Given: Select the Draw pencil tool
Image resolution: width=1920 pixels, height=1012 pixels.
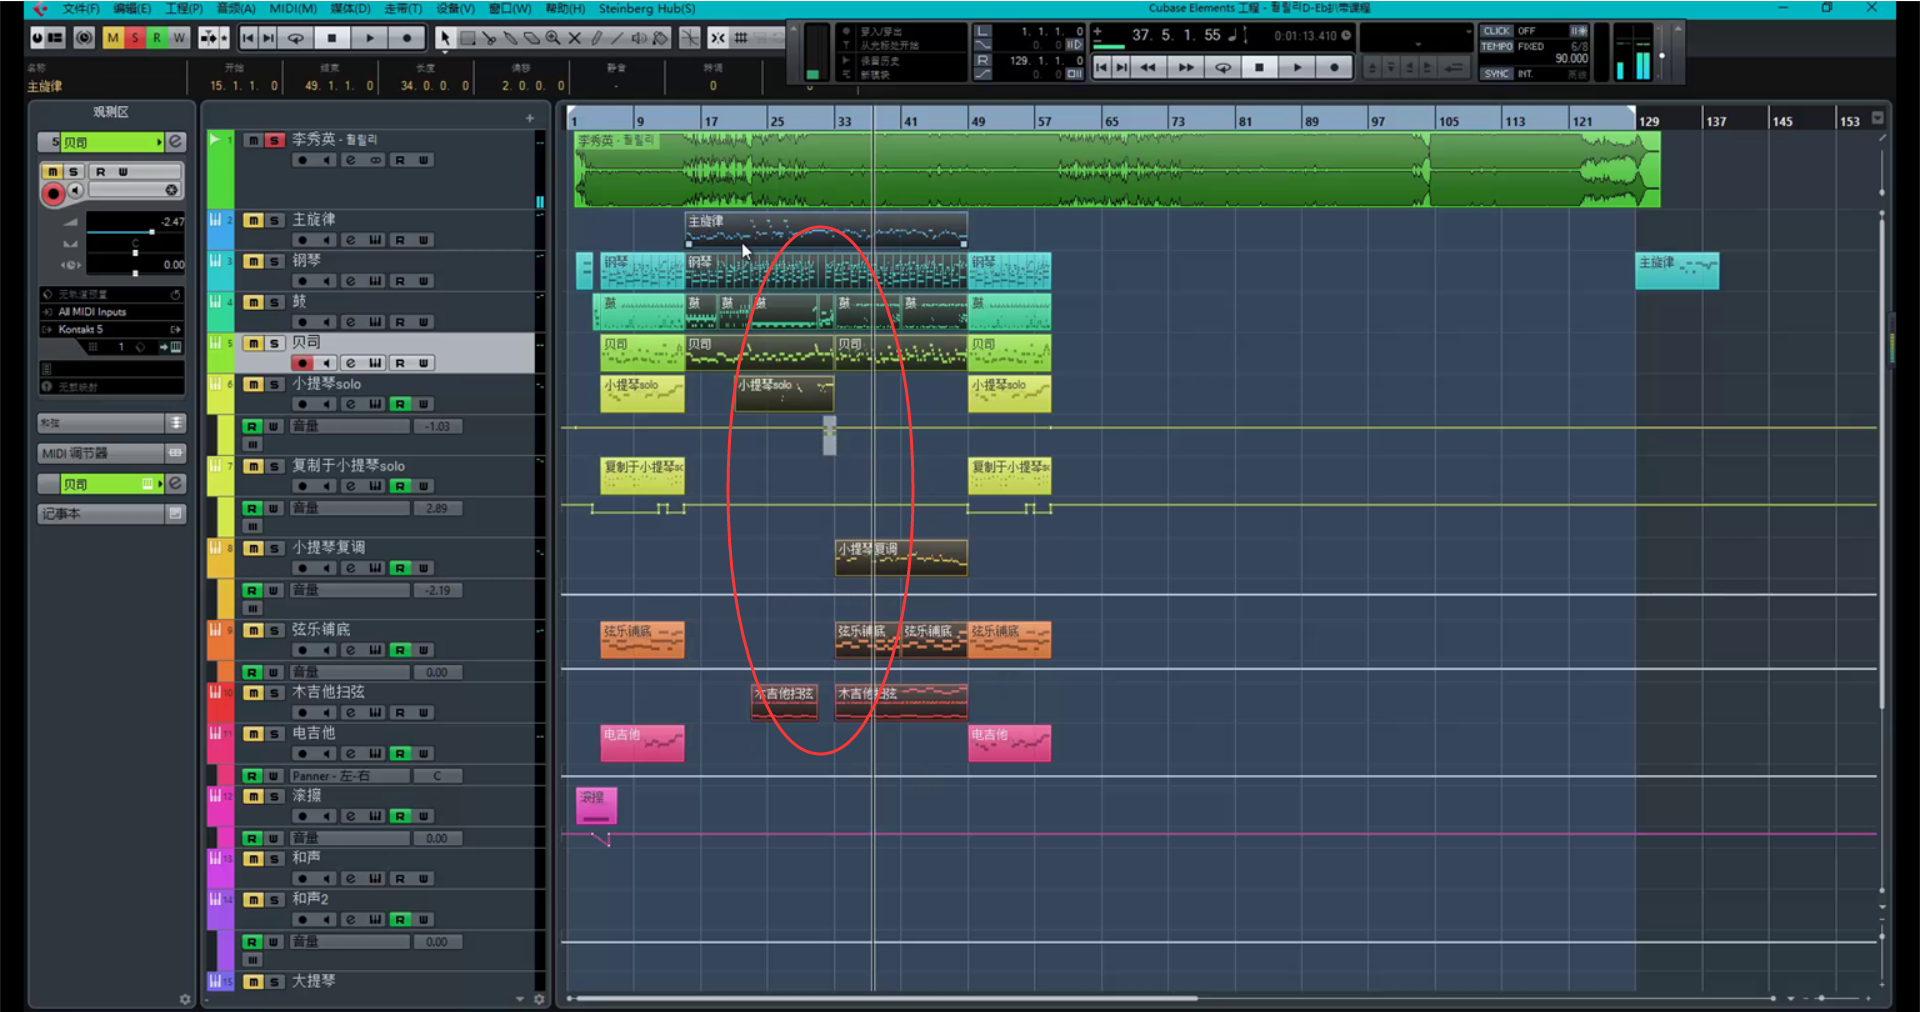Looking at the screenshot, I should coord(596,38).
